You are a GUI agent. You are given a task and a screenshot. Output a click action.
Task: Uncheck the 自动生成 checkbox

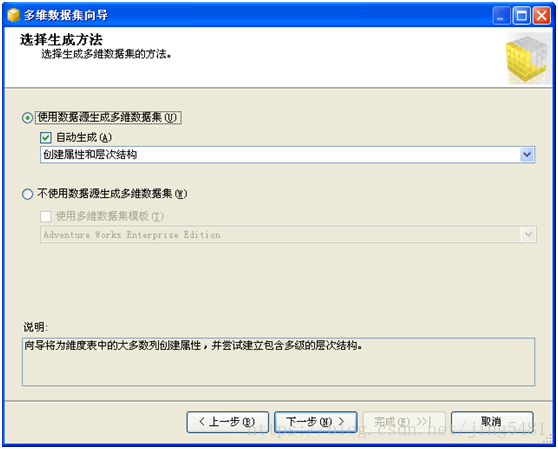(x=46, y=137)
